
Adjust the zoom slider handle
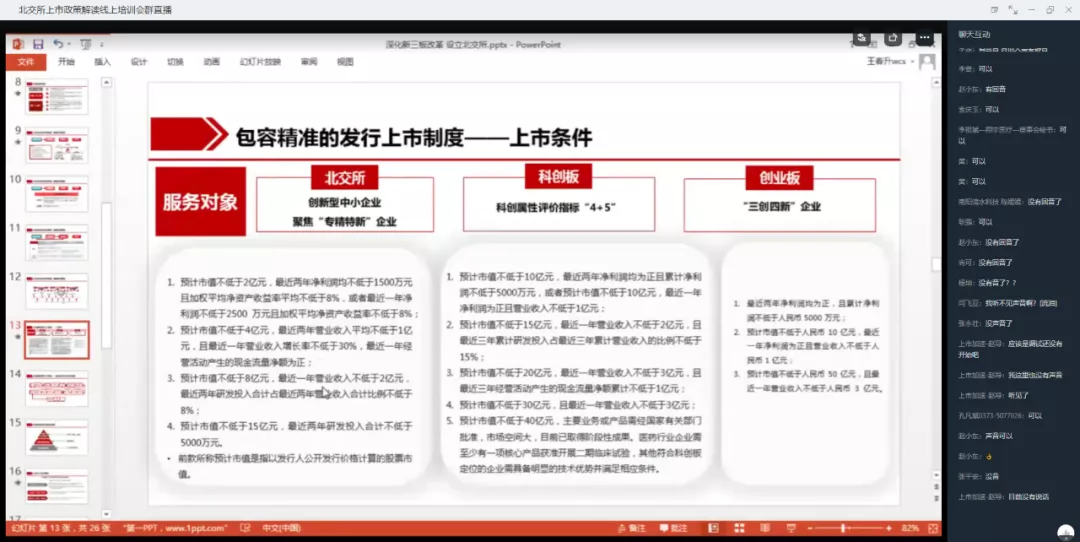(842, 528)
